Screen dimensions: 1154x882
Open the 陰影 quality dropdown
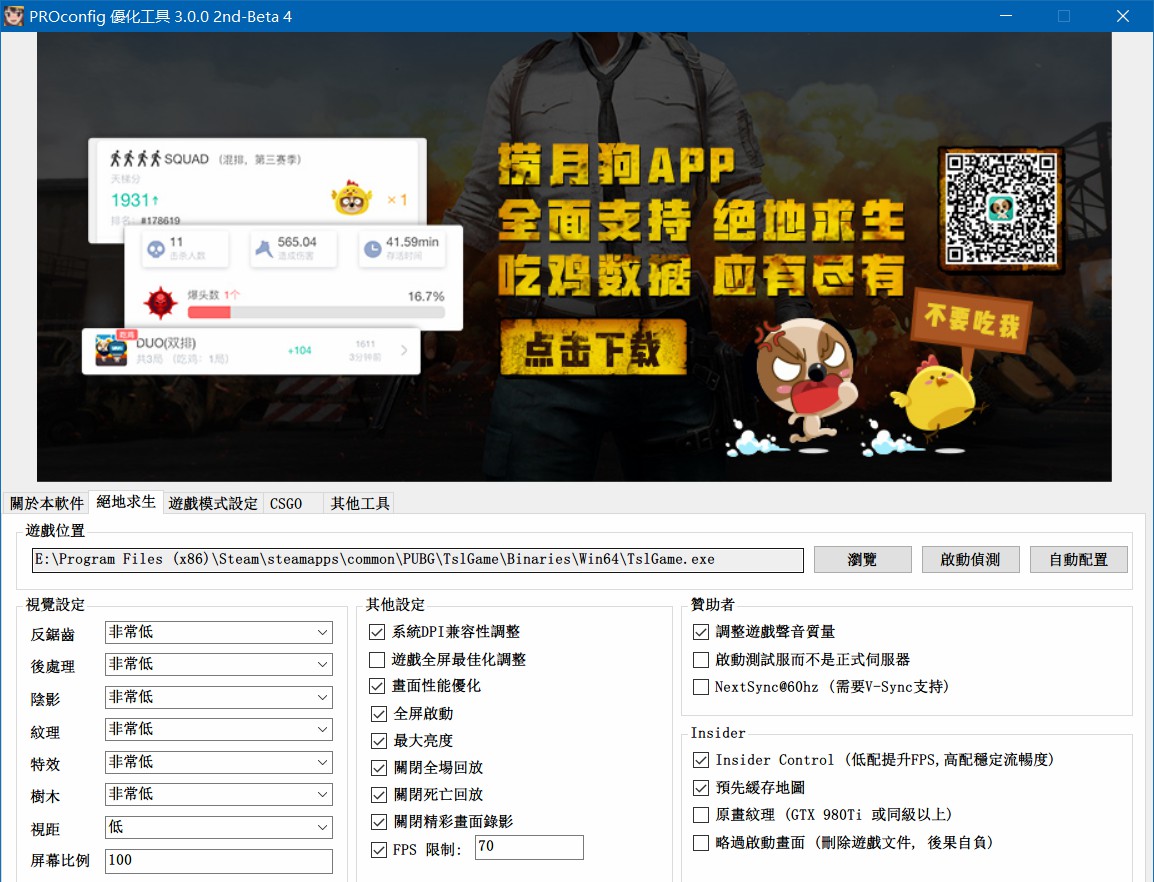pyautogui.click(x=219, y=697)
